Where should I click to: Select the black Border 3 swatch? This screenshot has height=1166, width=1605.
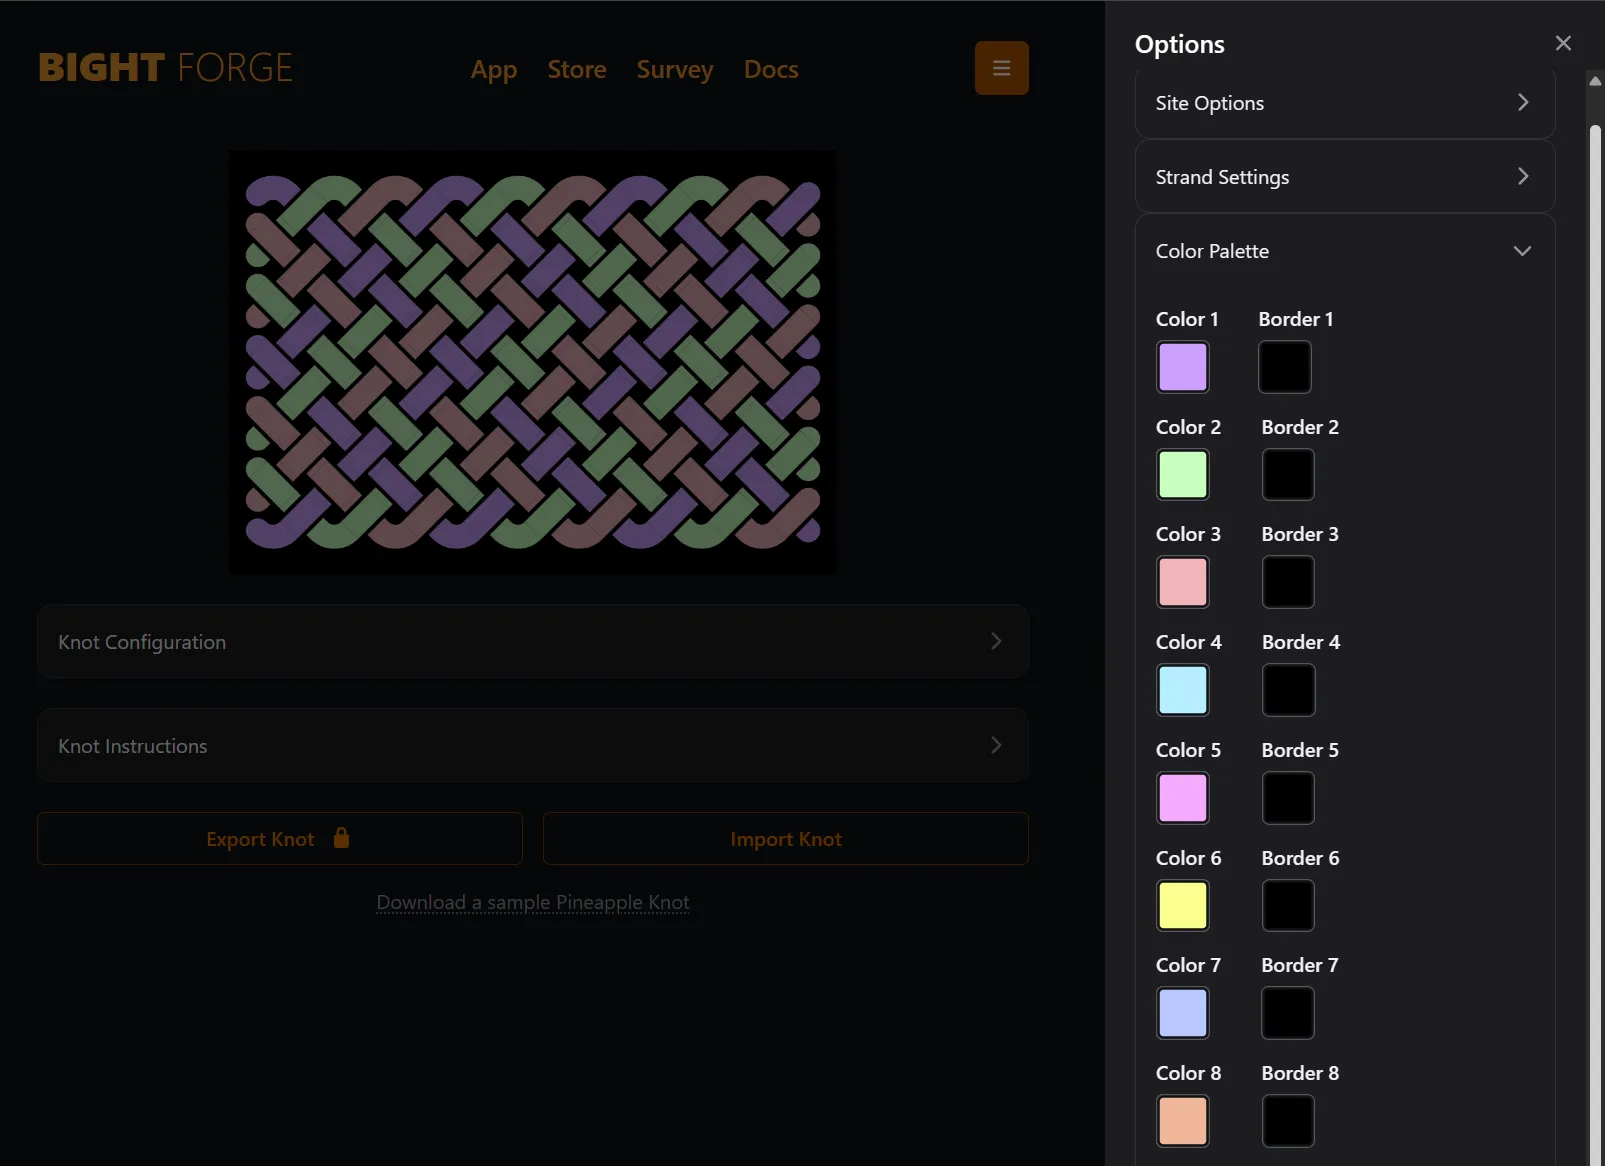(1288, 582)
